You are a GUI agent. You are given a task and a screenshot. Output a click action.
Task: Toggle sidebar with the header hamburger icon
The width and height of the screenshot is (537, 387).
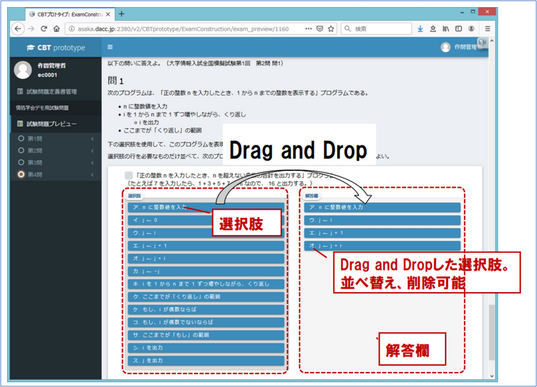tap(110, 47)
